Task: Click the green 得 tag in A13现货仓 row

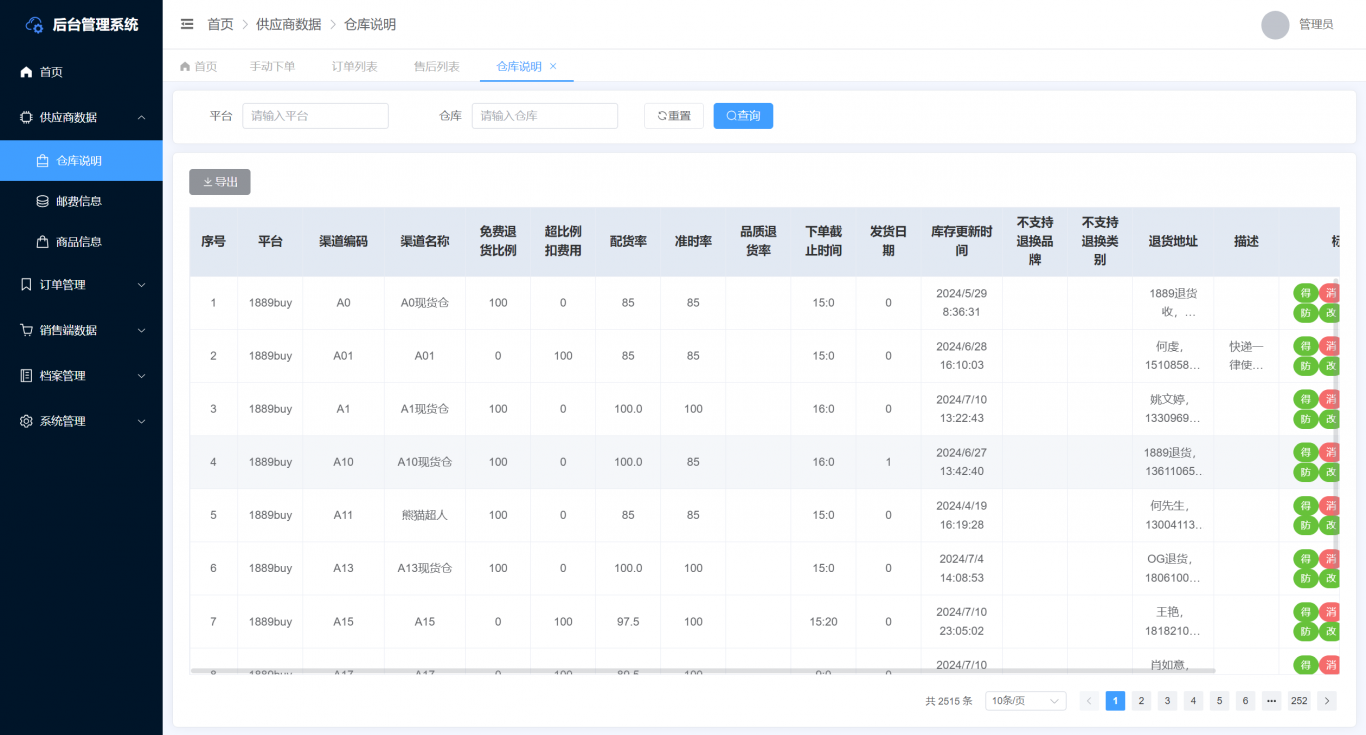Action: tap(1305, 558)
